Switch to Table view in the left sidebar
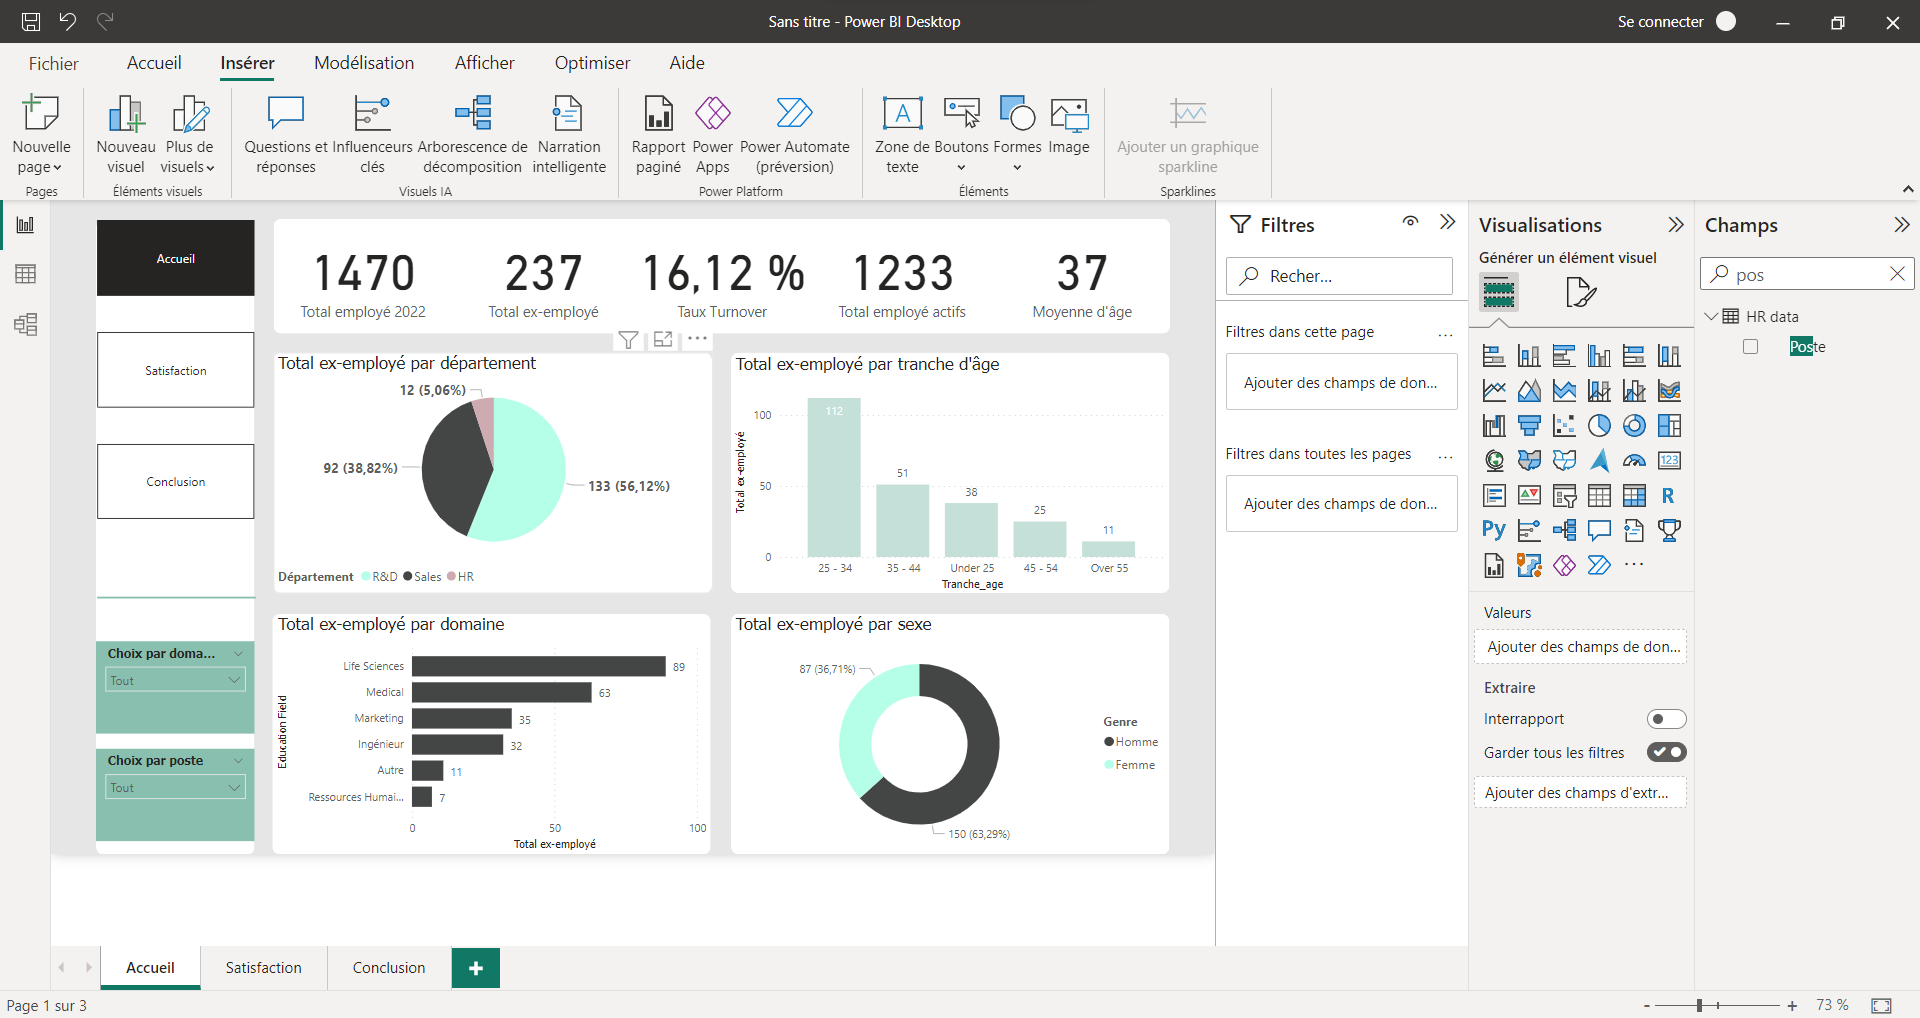1920x1018 pixels. click(25, 274)
